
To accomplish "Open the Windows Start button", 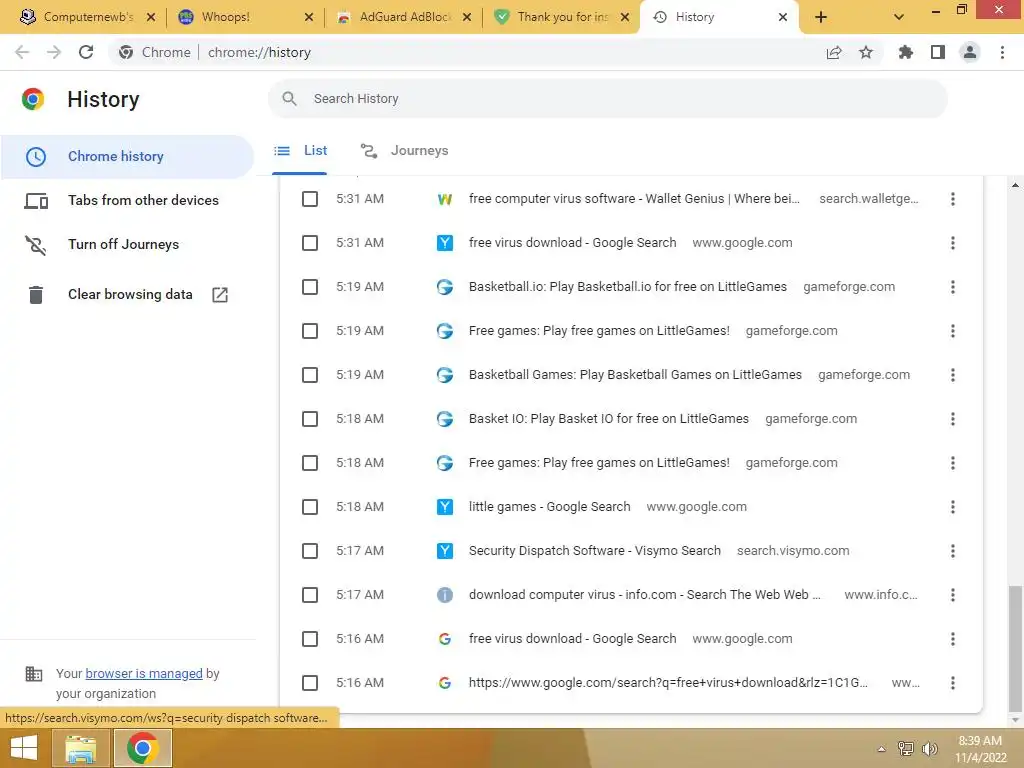I will 24,748.
